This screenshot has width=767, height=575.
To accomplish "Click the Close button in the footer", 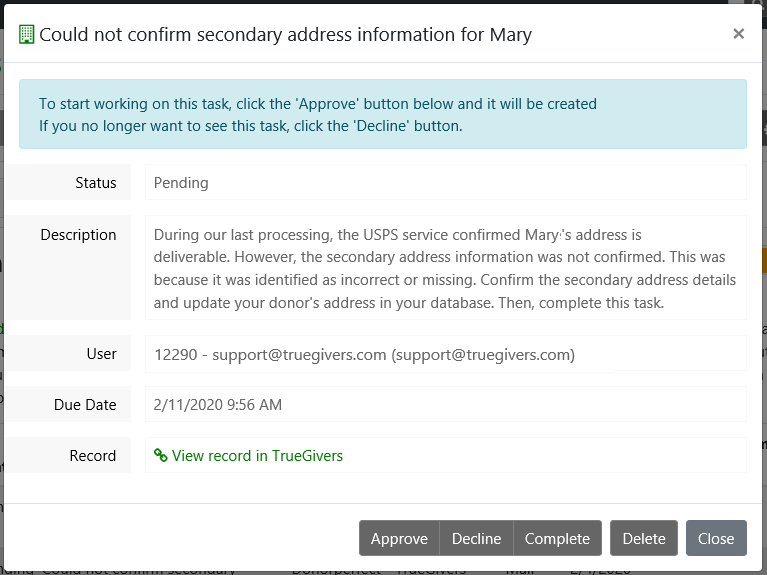I will [x=716, y=538].
